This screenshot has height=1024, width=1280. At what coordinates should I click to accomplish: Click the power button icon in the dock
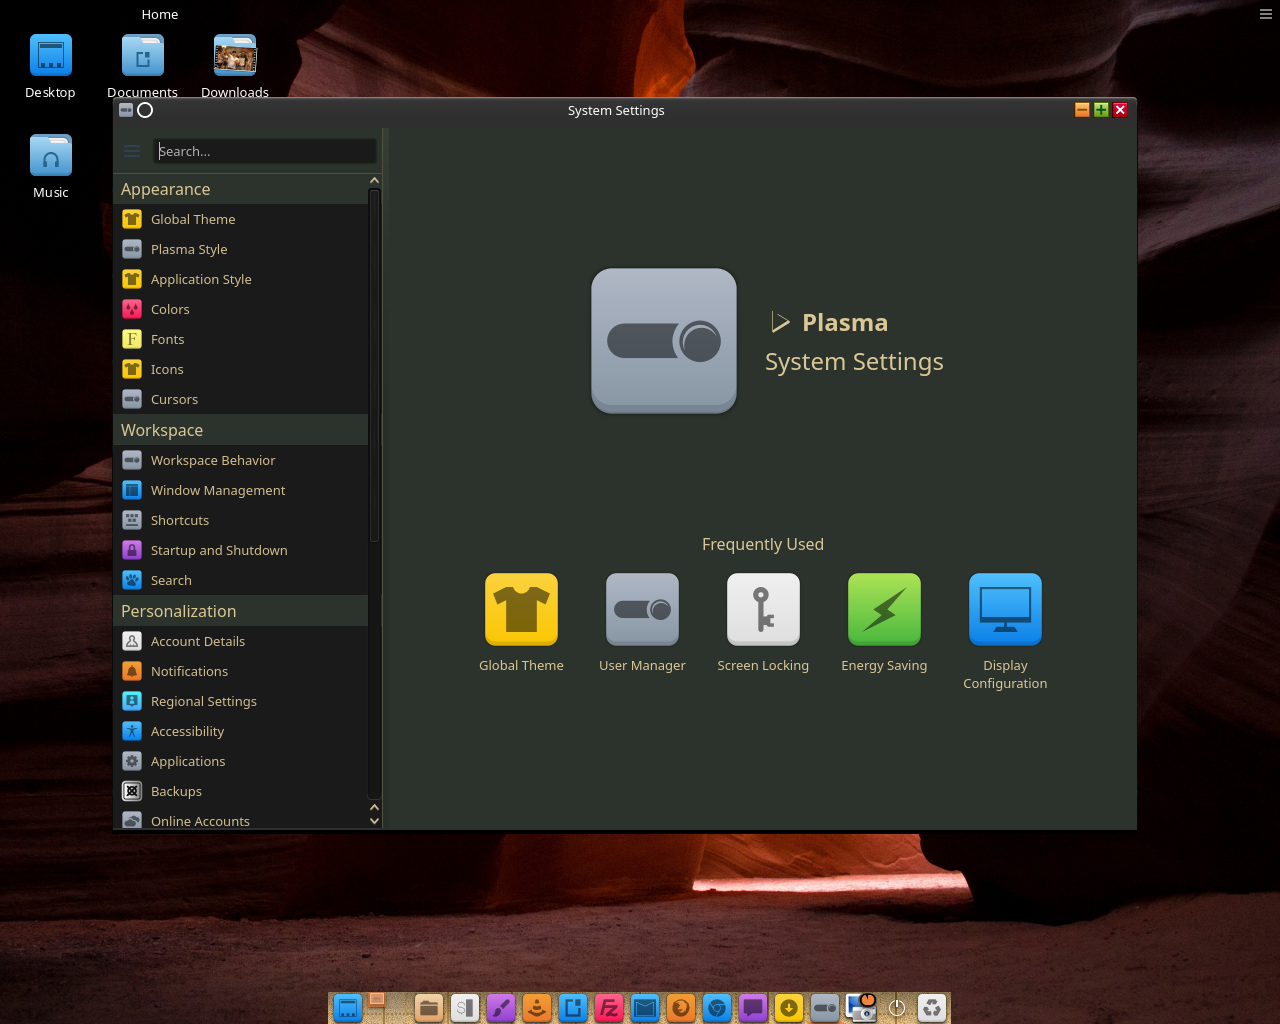pyautogui.click(x=897, y=1008)
